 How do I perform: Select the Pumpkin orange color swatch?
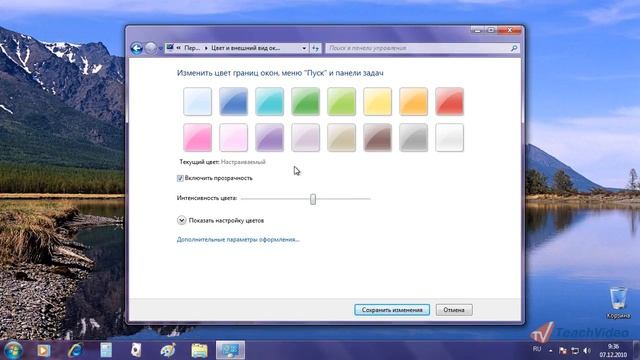coord(413,101)
